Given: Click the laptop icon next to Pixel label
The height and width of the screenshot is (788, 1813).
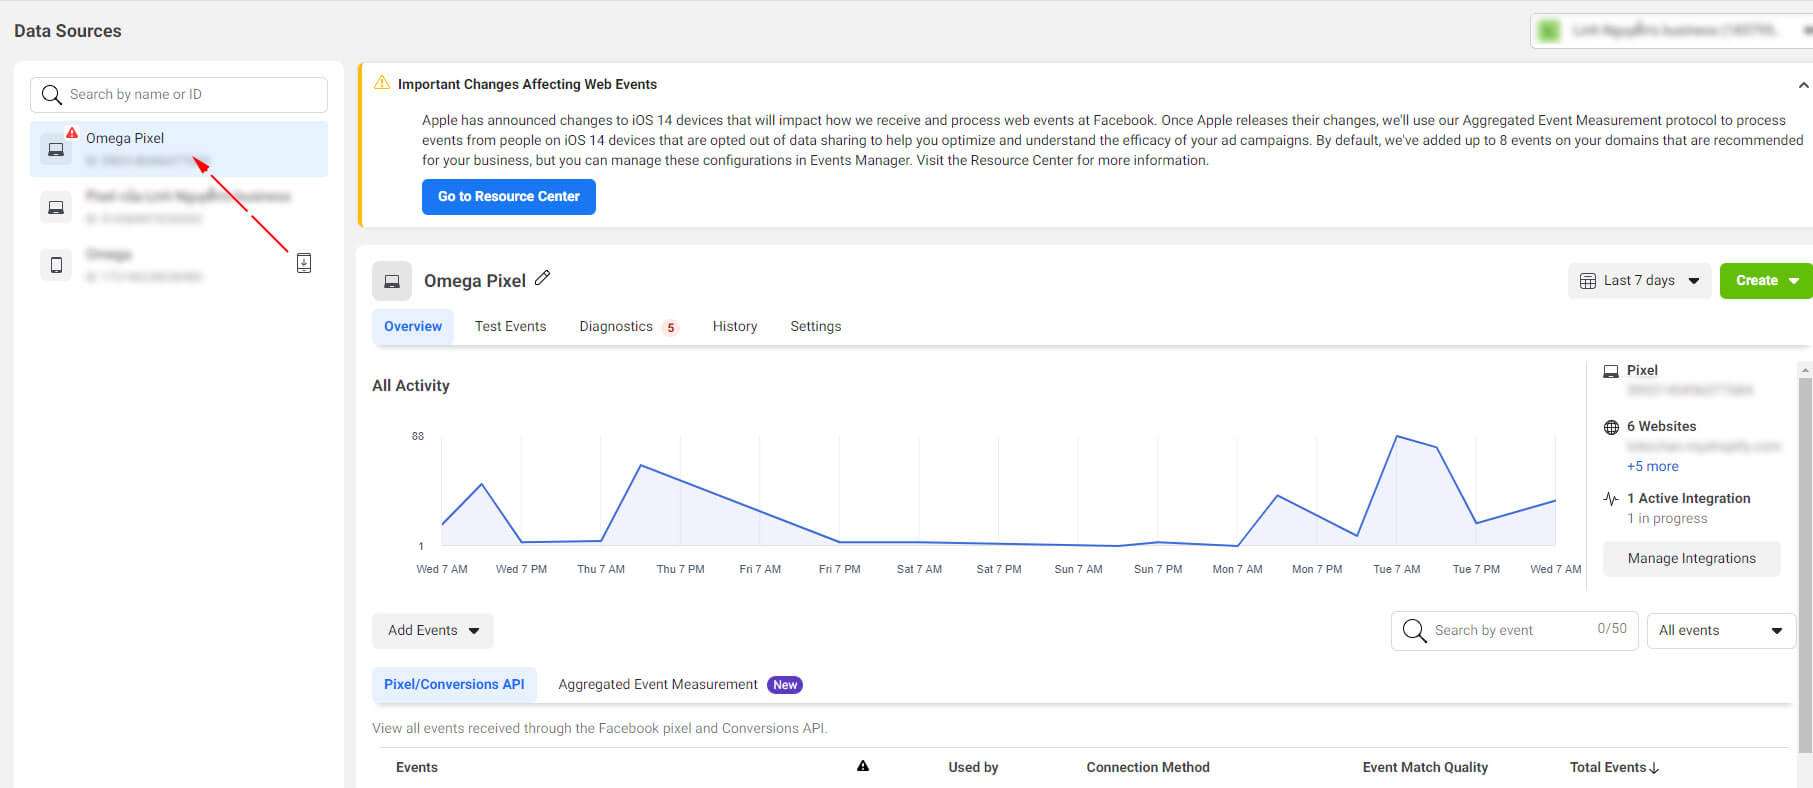Looking at the screenshot, I should pyautogui.click(x=1611, y=371).
